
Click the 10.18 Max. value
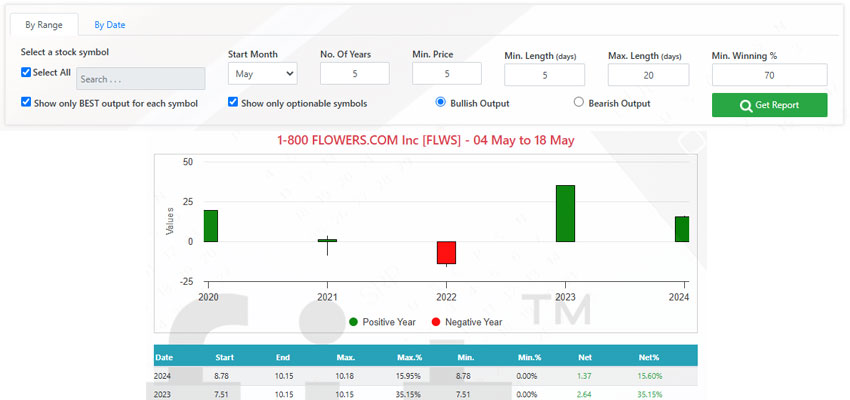[x=344, y=376]
